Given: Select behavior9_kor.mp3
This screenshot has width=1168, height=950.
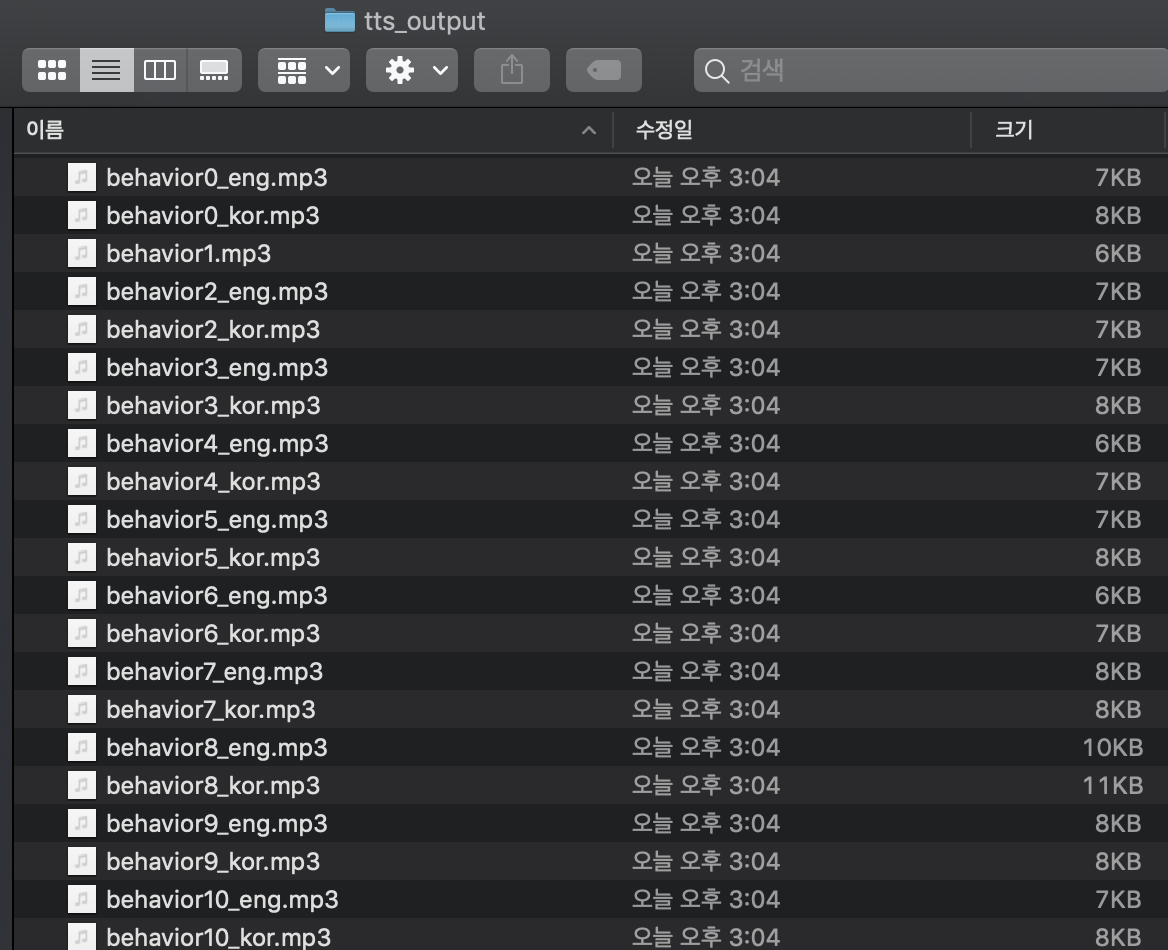Looking at the screenshot, I should [x=591, y=861].
